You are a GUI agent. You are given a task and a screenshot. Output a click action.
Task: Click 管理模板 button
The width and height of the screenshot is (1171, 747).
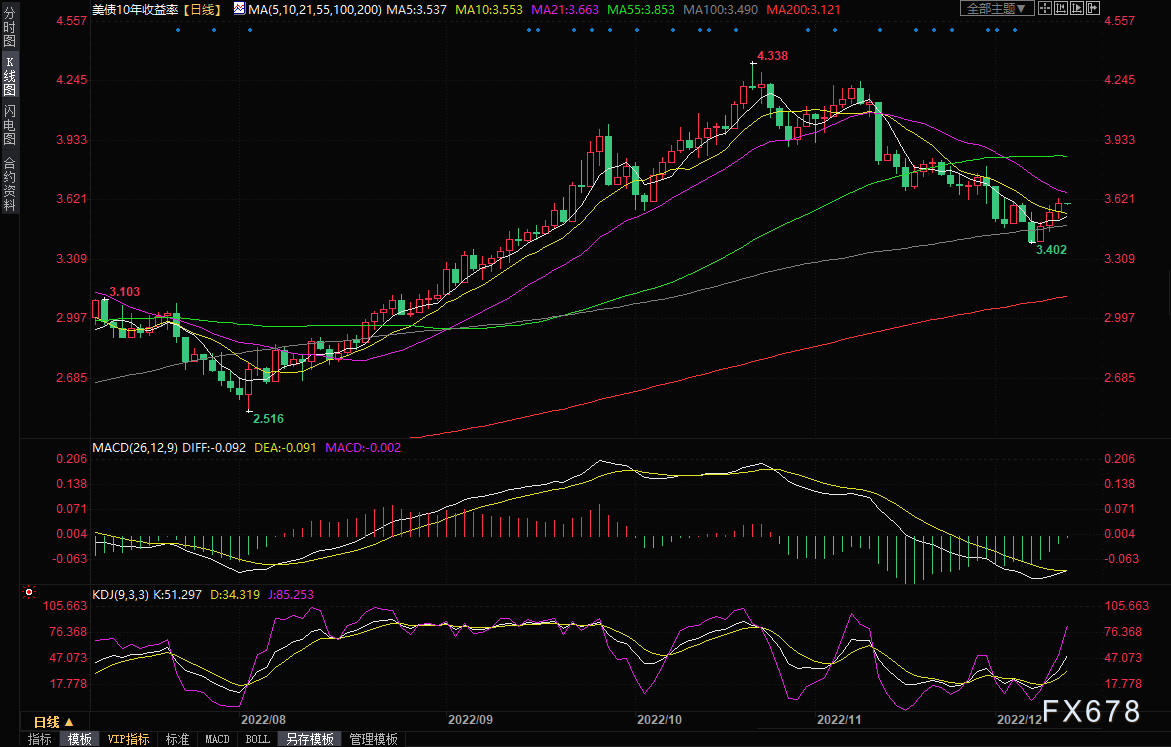[373, 739]
